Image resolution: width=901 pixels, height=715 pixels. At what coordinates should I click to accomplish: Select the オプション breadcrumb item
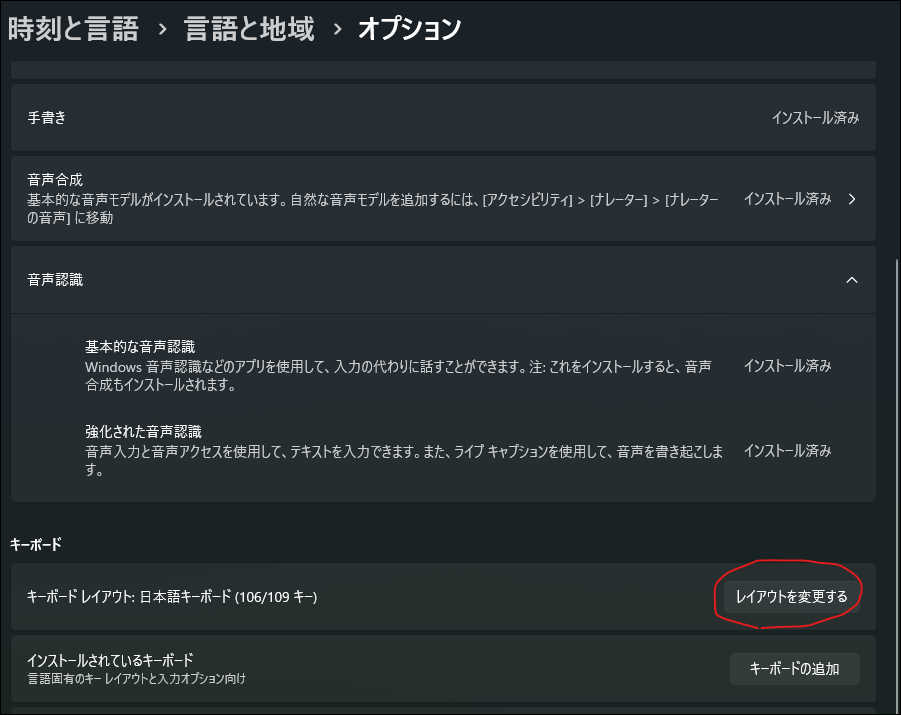point(410,28)
